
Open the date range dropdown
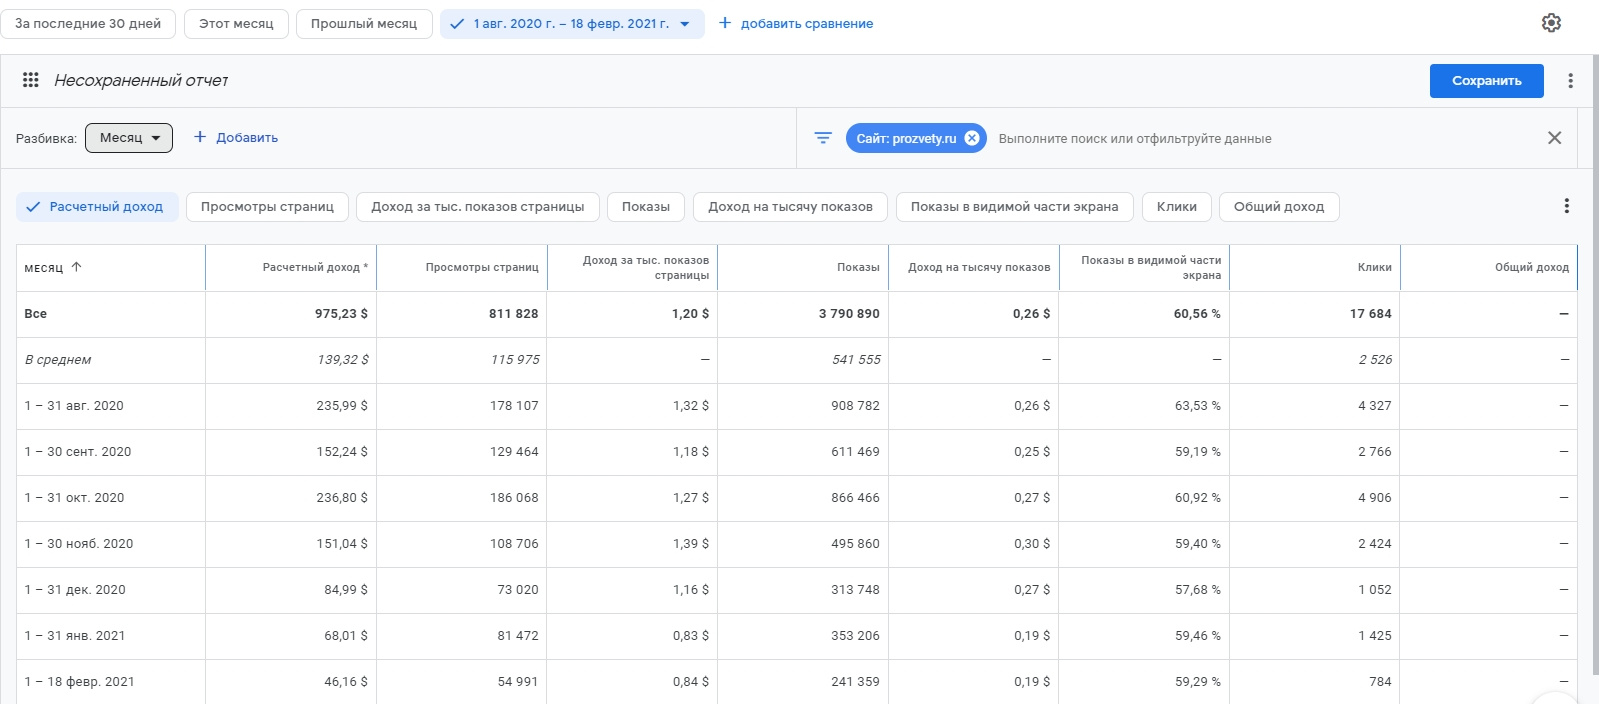point(571,24)
